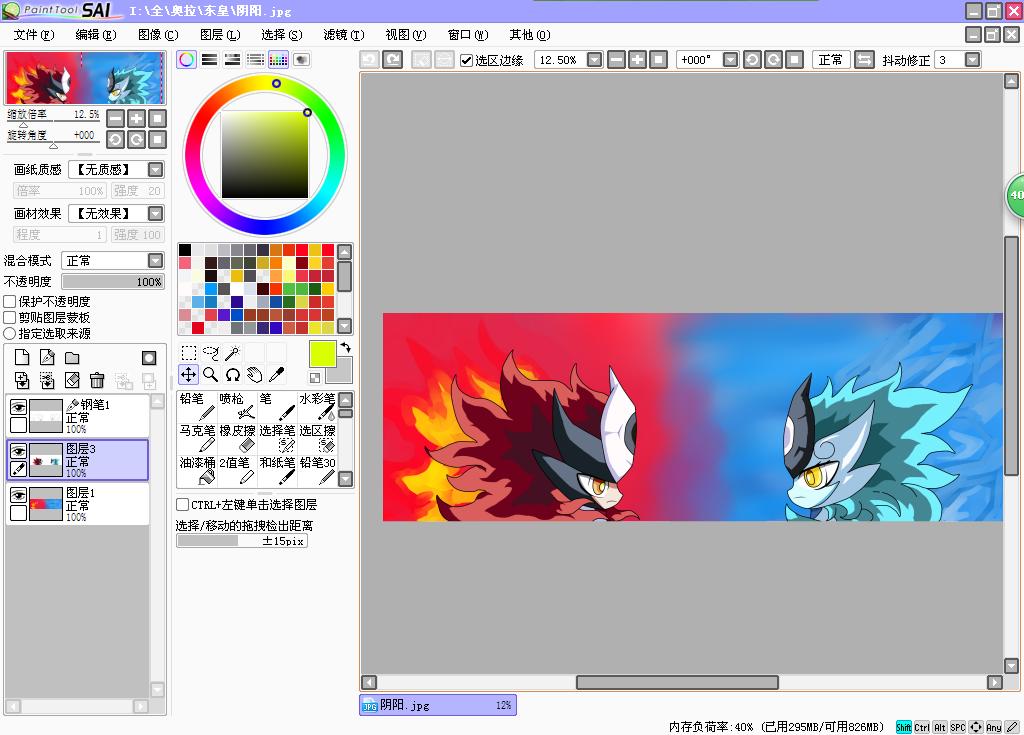Open the 编辑(E) menu

(x=96, y=35)
